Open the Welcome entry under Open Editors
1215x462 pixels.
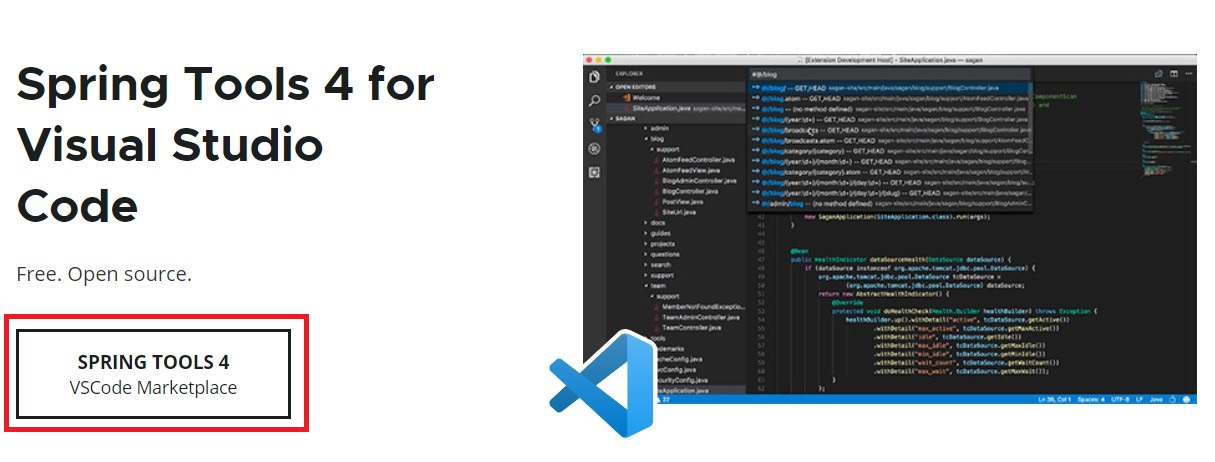[x=640, y=98]
